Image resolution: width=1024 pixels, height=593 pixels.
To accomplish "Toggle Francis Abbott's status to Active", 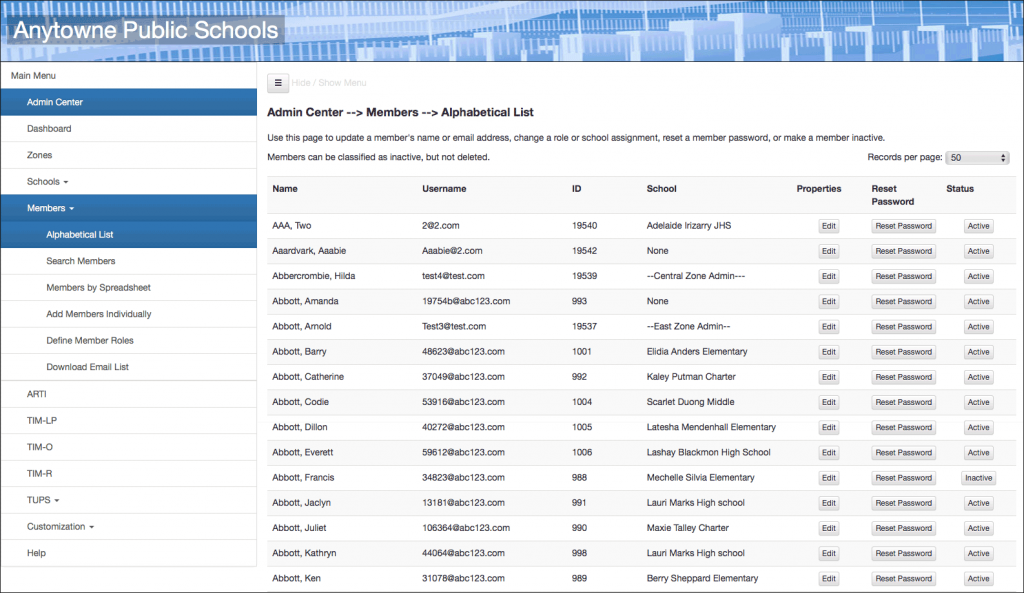I will (x=978, y=477).
